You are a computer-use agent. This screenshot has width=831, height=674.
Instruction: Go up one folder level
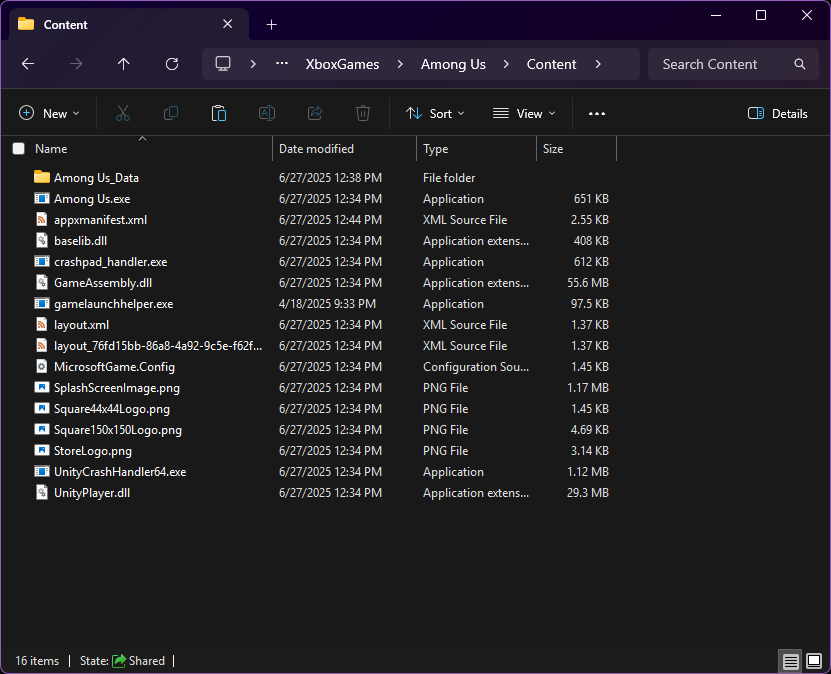click(123, 64)
